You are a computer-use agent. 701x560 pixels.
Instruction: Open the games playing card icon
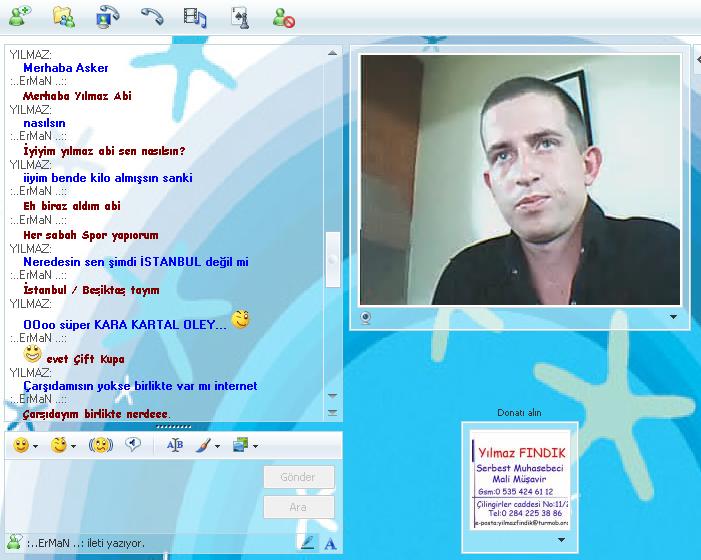(x=240, y=16)
